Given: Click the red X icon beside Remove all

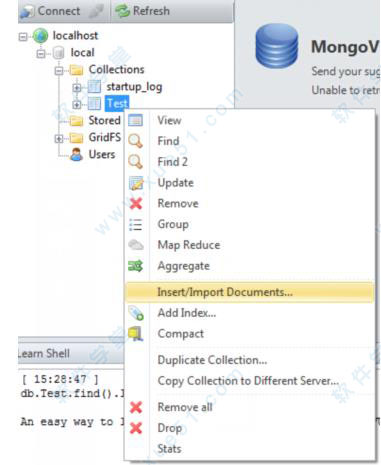Looking at the screenshot, I should click(136, 407).
